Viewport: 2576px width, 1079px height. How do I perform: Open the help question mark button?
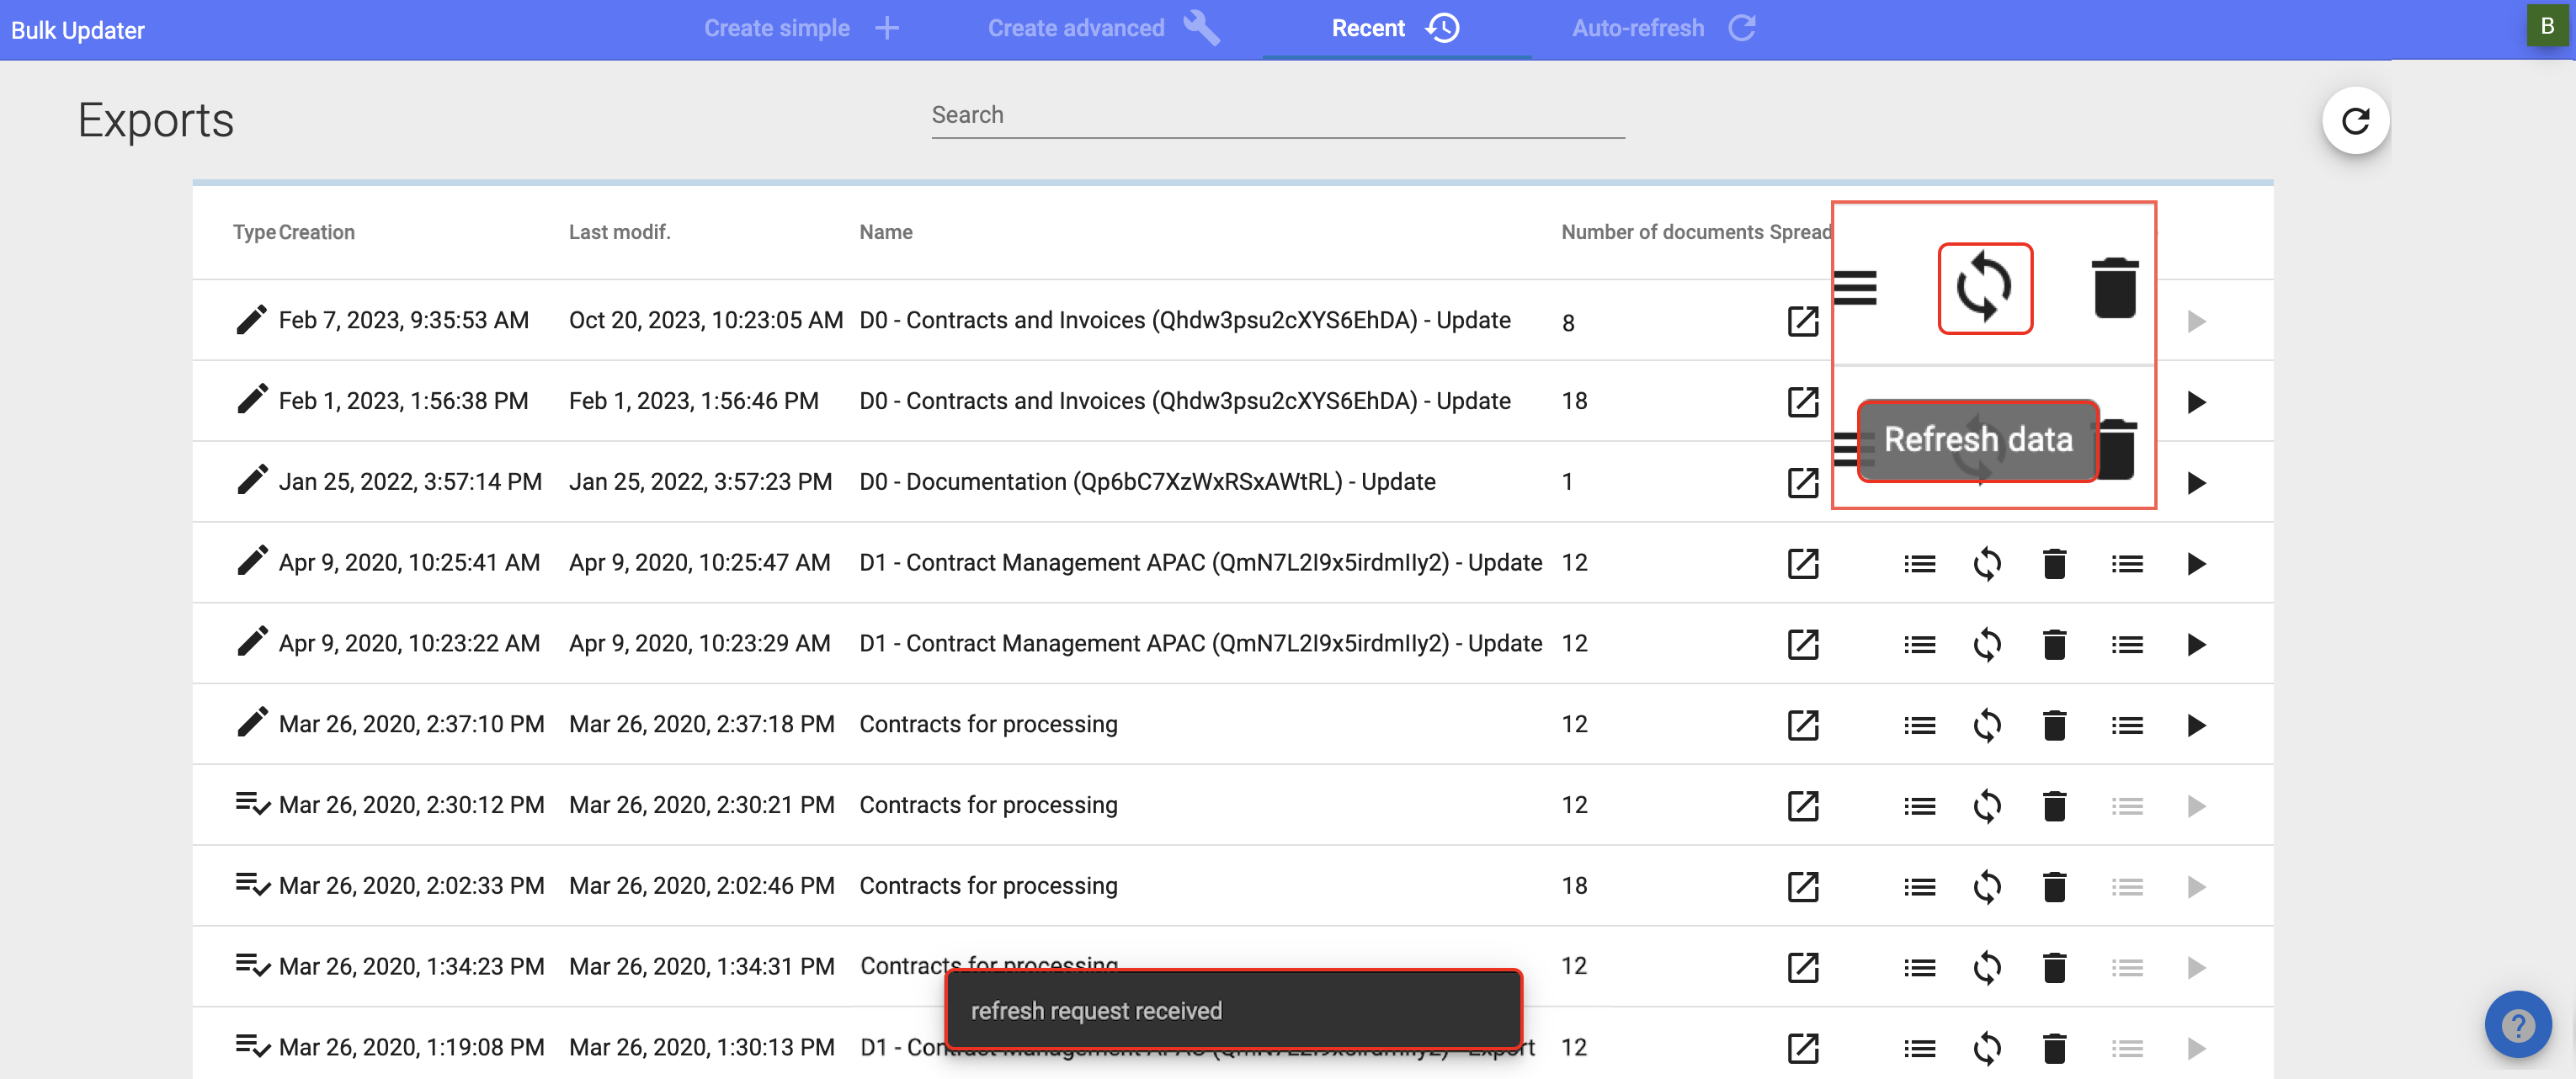coord(2517,1024)
